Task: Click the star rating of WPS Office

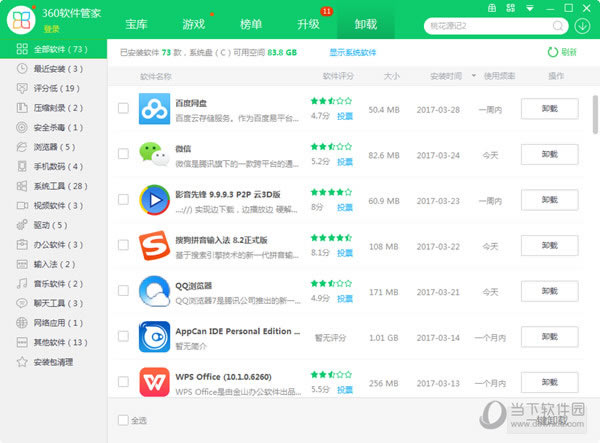Action: pos(331,375)
